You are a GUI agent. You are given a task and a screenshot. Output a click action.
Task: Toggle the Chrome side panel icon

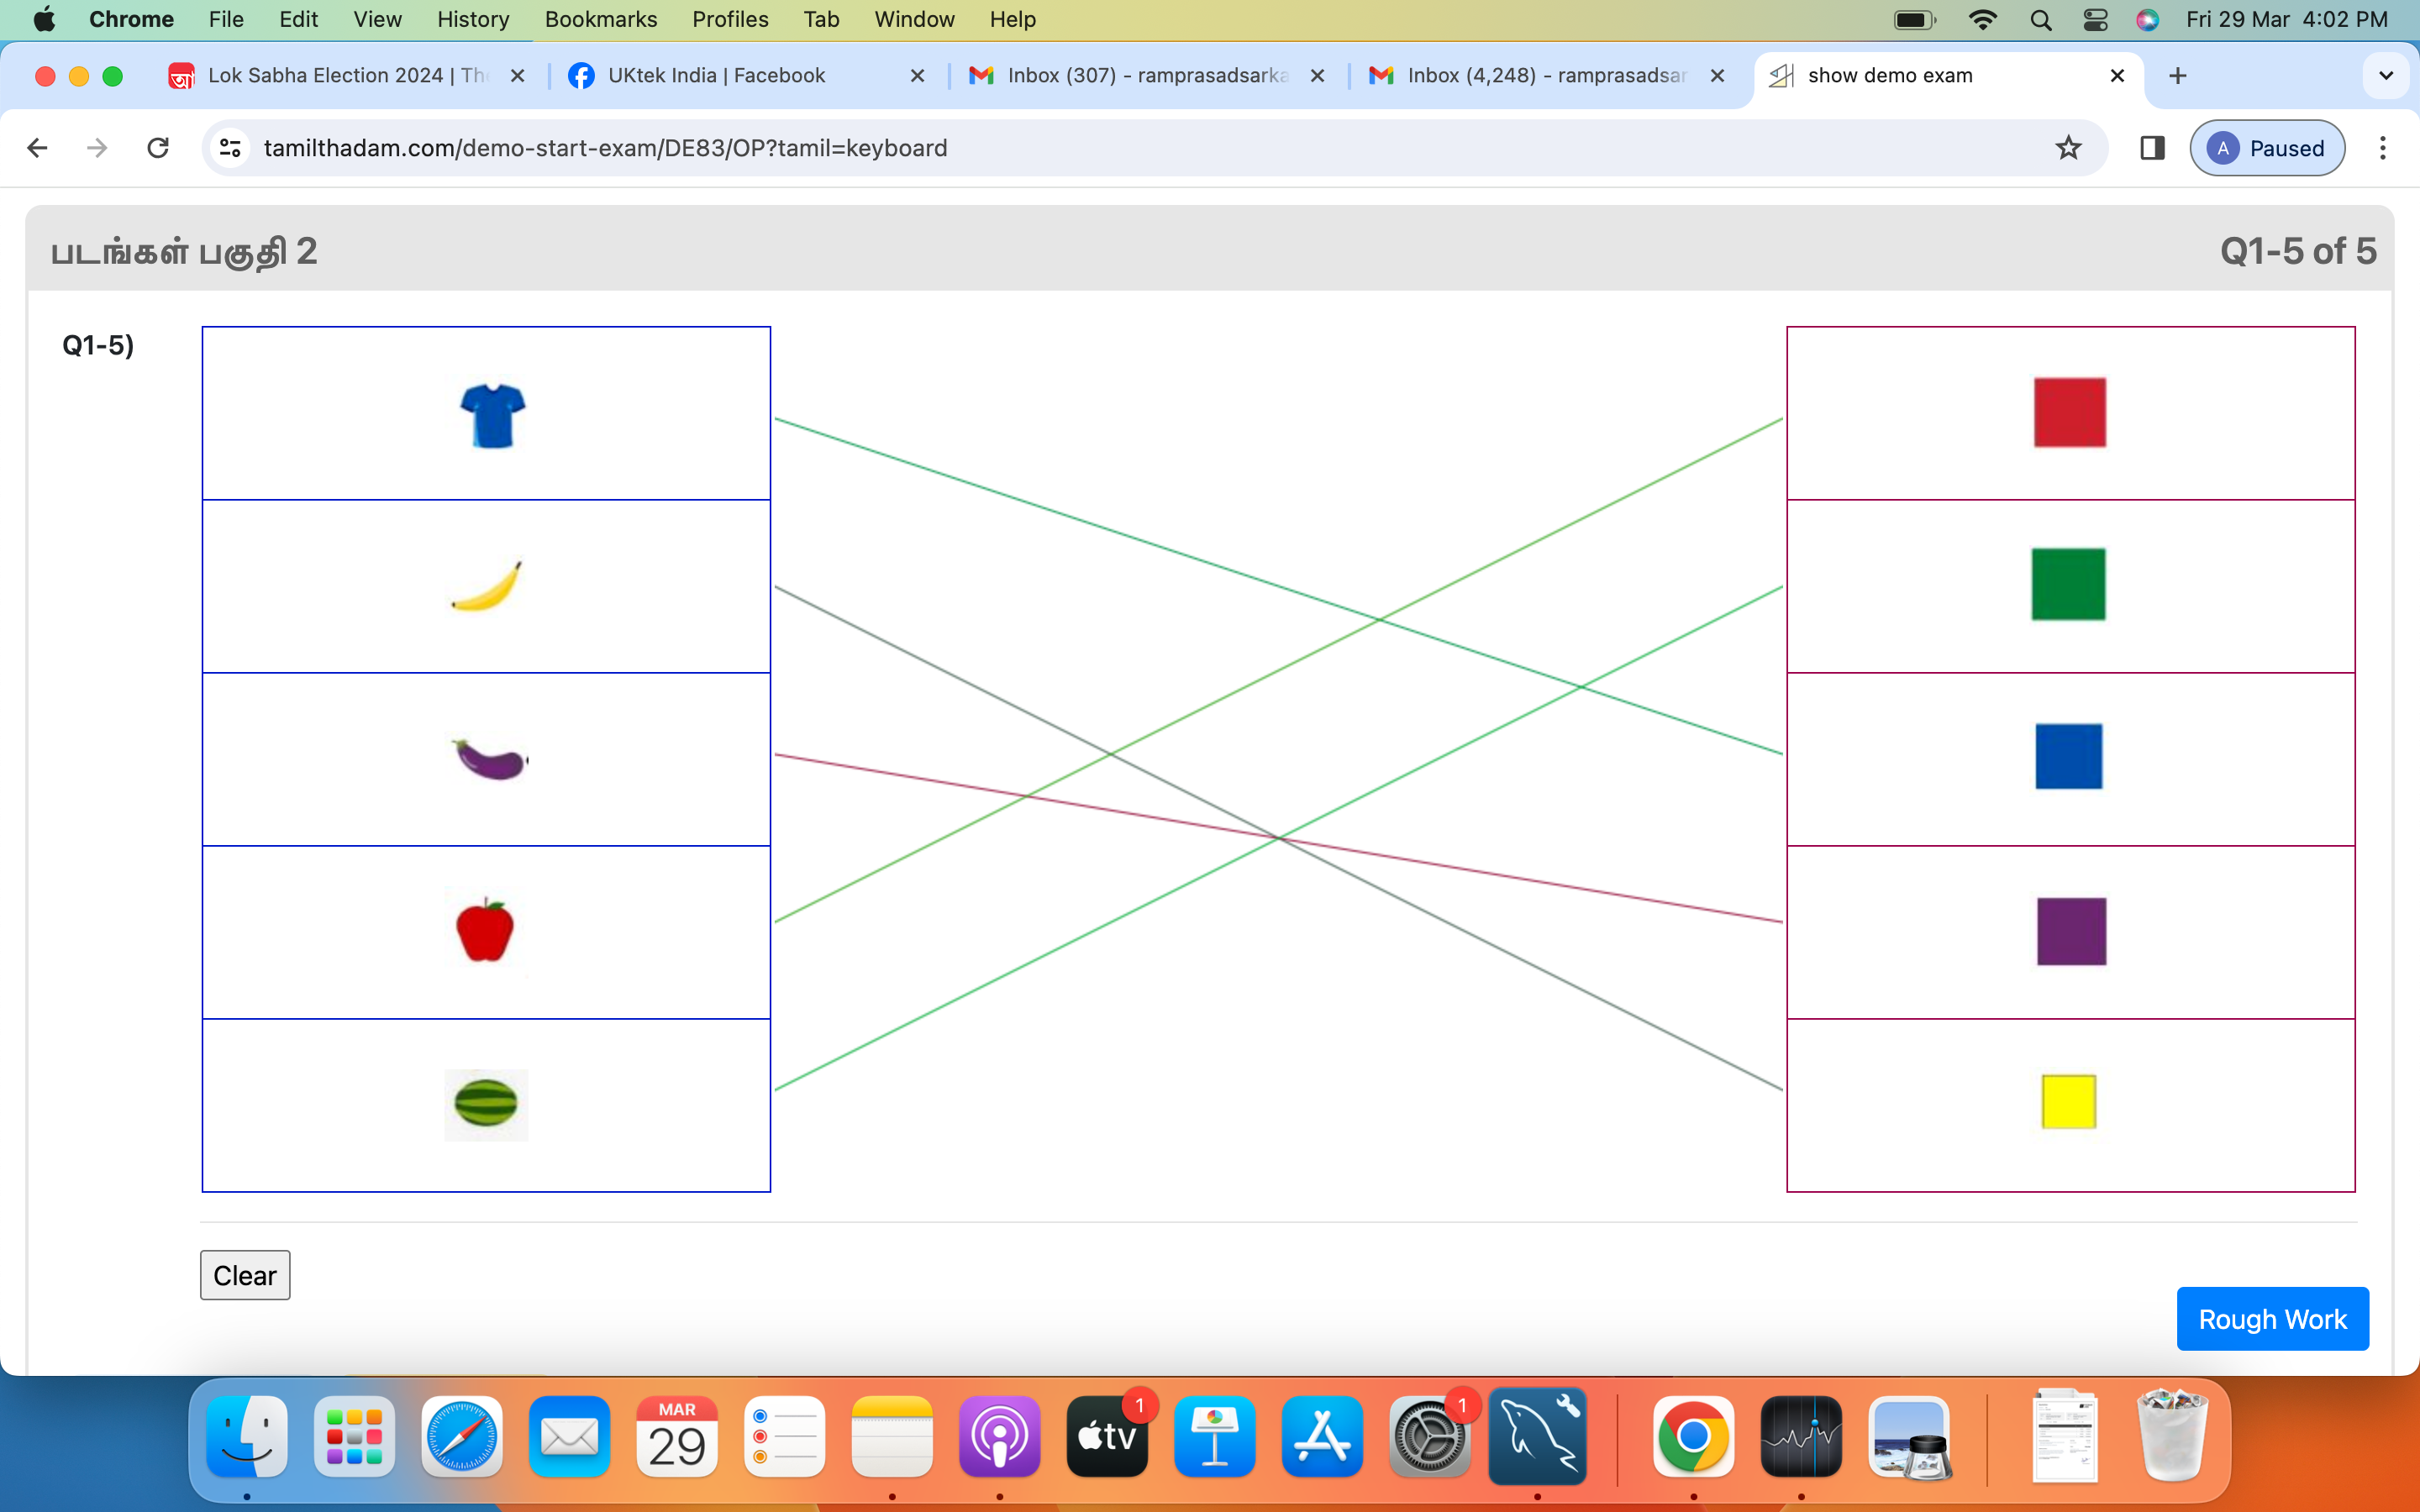point(2152,148)
